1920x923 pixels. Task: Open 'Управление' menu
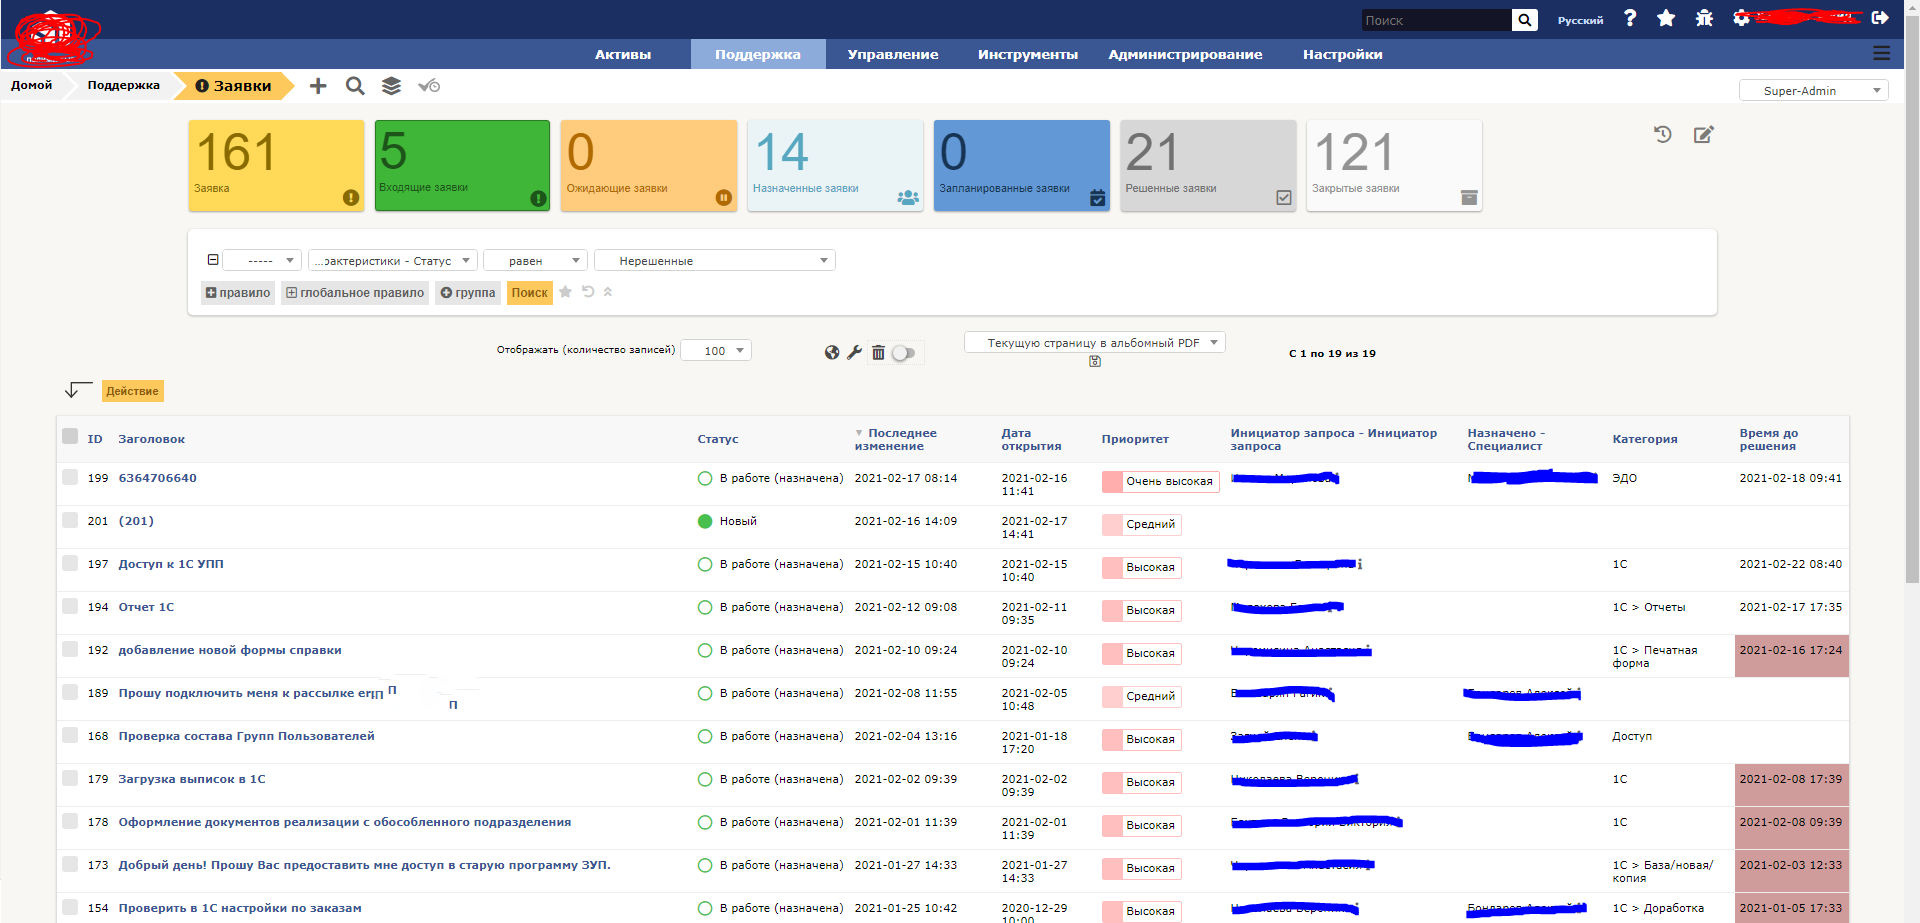tap(893, 54)
